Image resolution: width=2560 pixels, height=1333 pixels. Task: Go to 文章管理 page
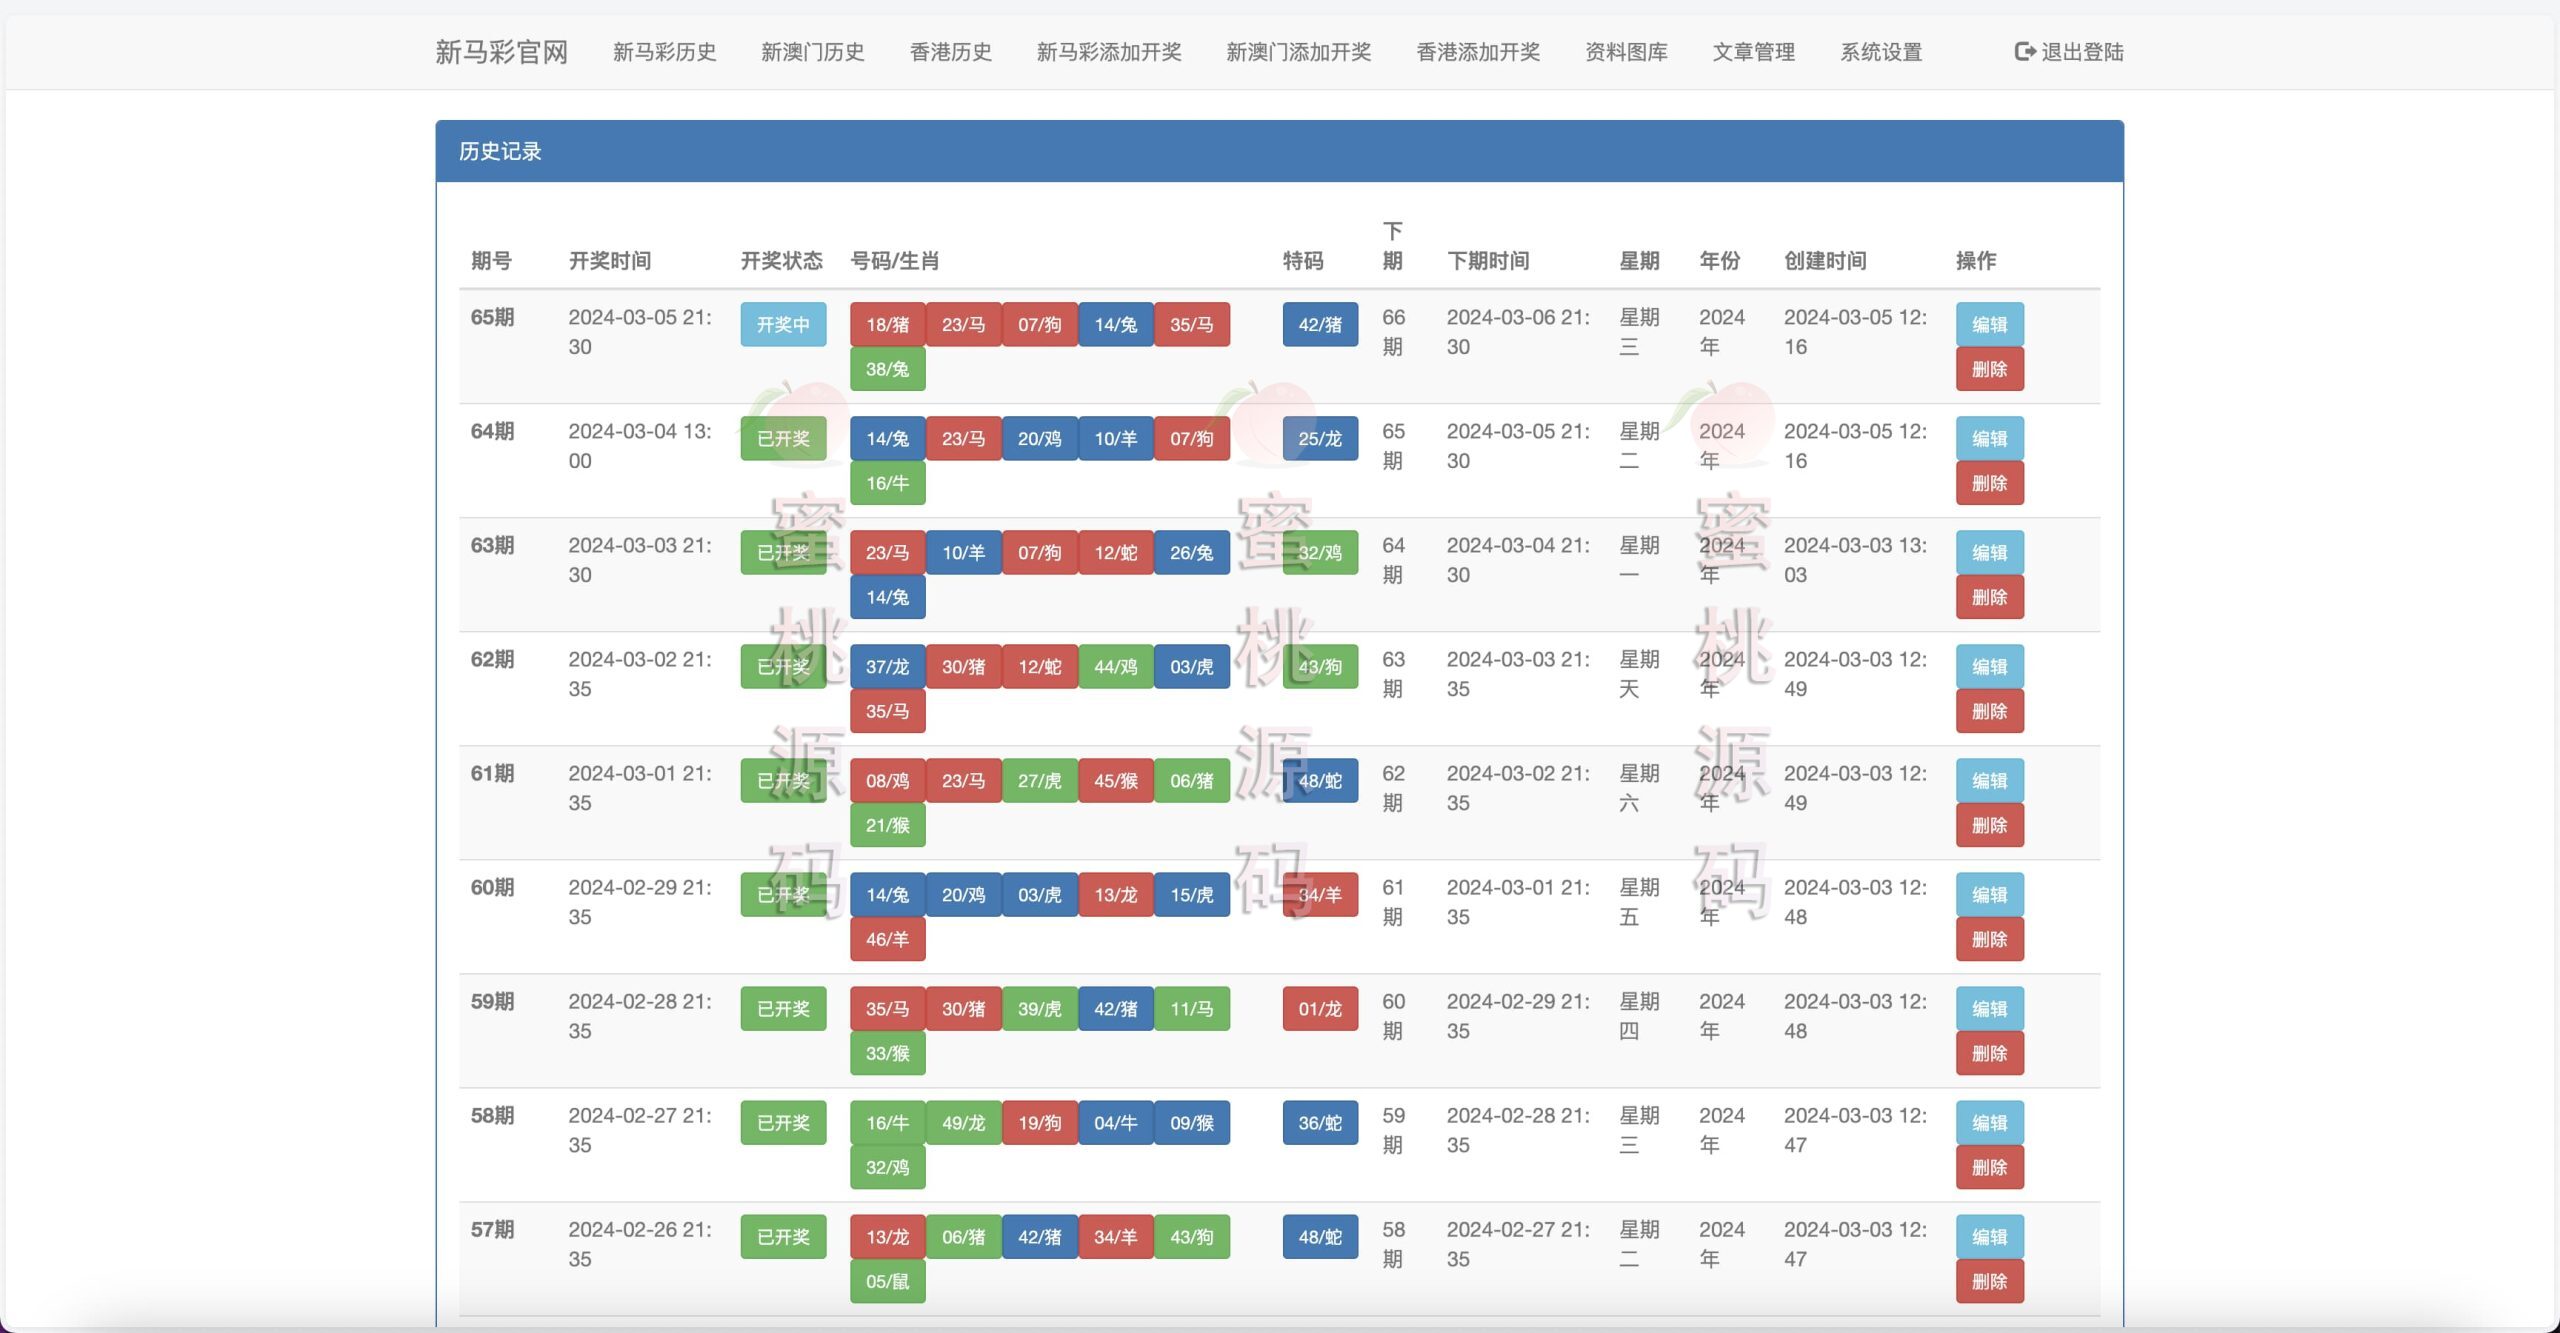click(1753, 52)
